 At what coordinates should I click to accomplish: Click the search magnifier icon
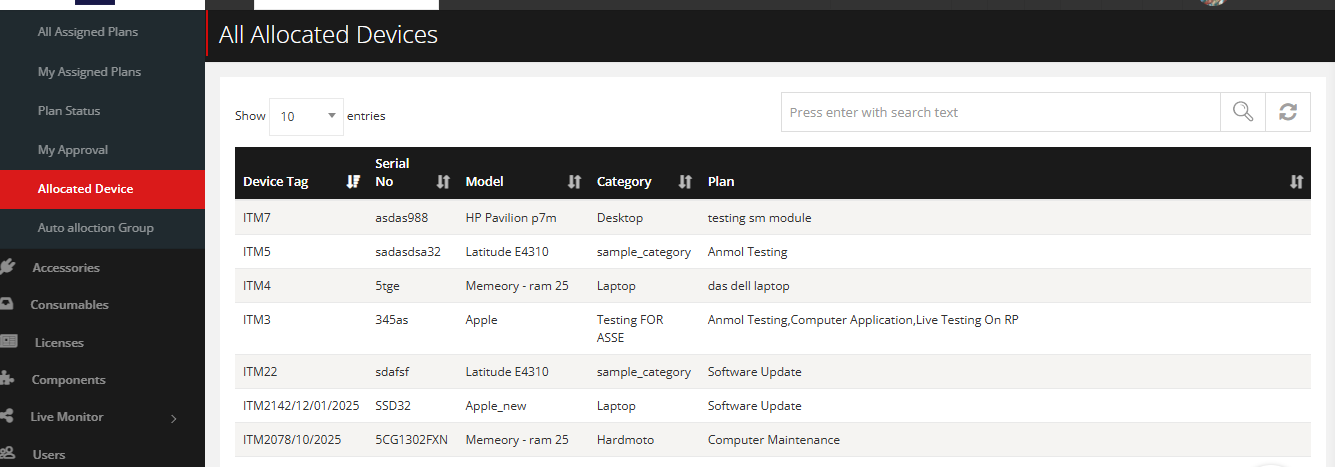tap(1243, 112)
